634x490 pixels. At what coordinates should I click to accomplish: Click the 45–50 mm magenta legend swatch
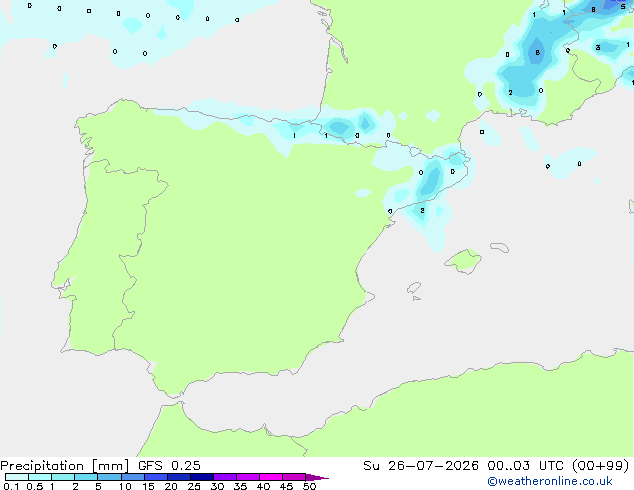[294, 477]
